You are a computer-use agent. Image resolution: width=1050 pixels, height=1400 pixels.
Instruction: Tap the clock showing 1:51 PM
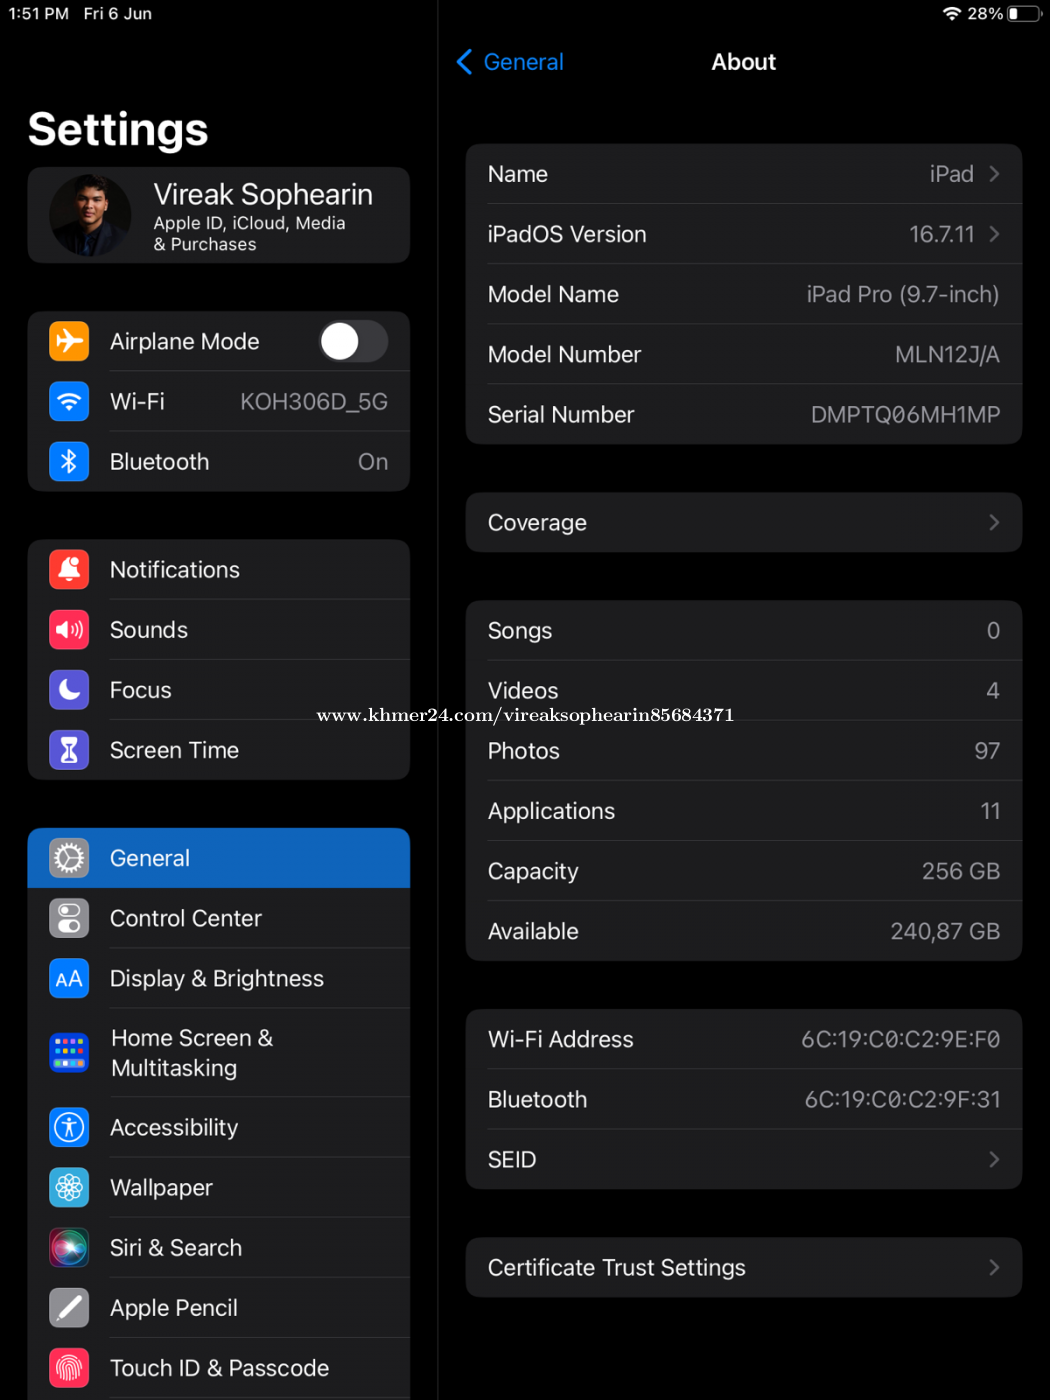click(x=39, y=14)
